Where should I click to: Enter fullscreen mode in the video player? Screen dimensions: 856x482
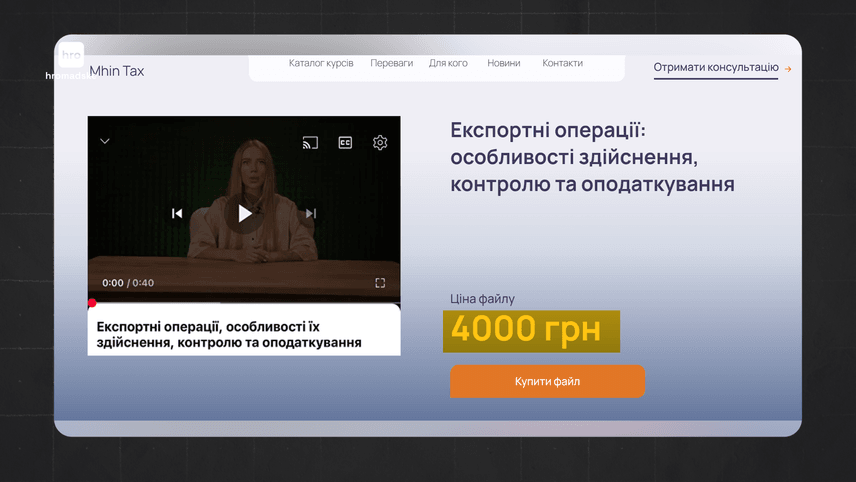pos(380,283)
